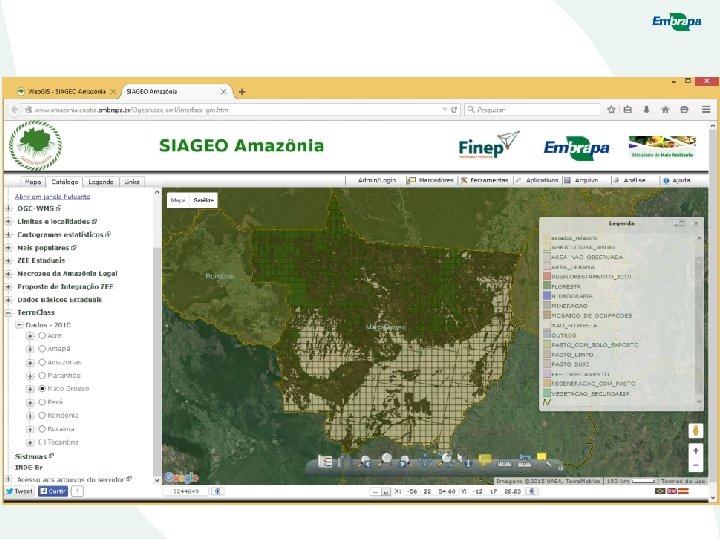Click the zoom previous magnifier icon
This screenshot has width=720, height=540.
pyautogui.click(x=365, y=461)
